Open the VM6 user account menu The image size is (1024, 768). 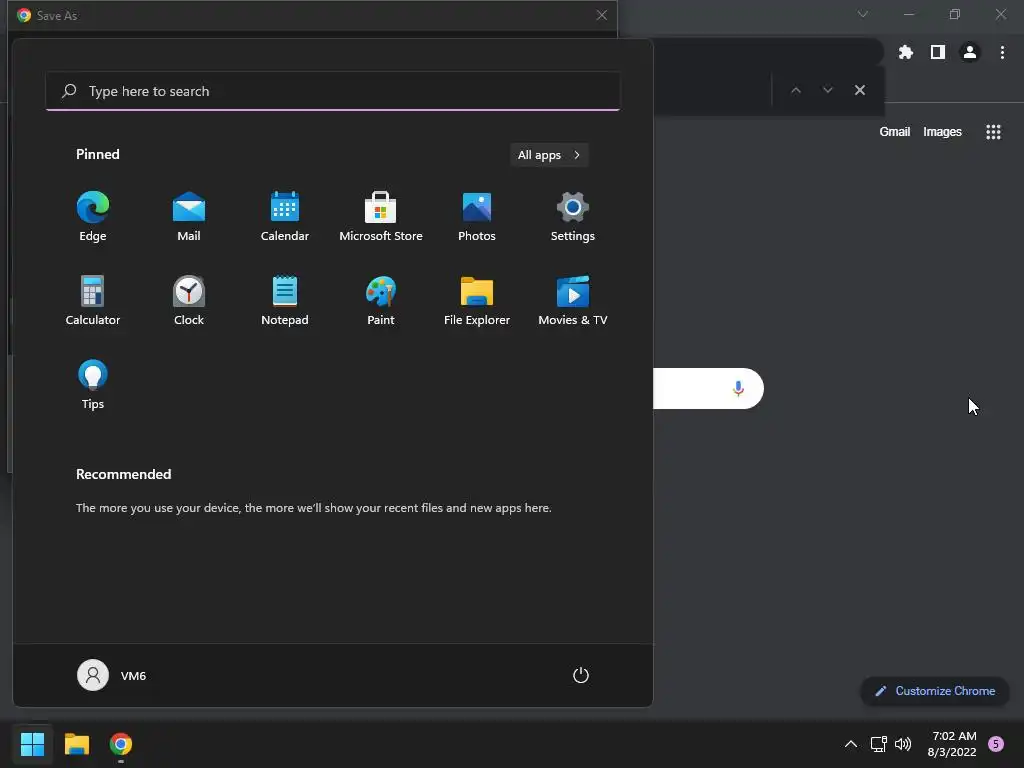112,675
